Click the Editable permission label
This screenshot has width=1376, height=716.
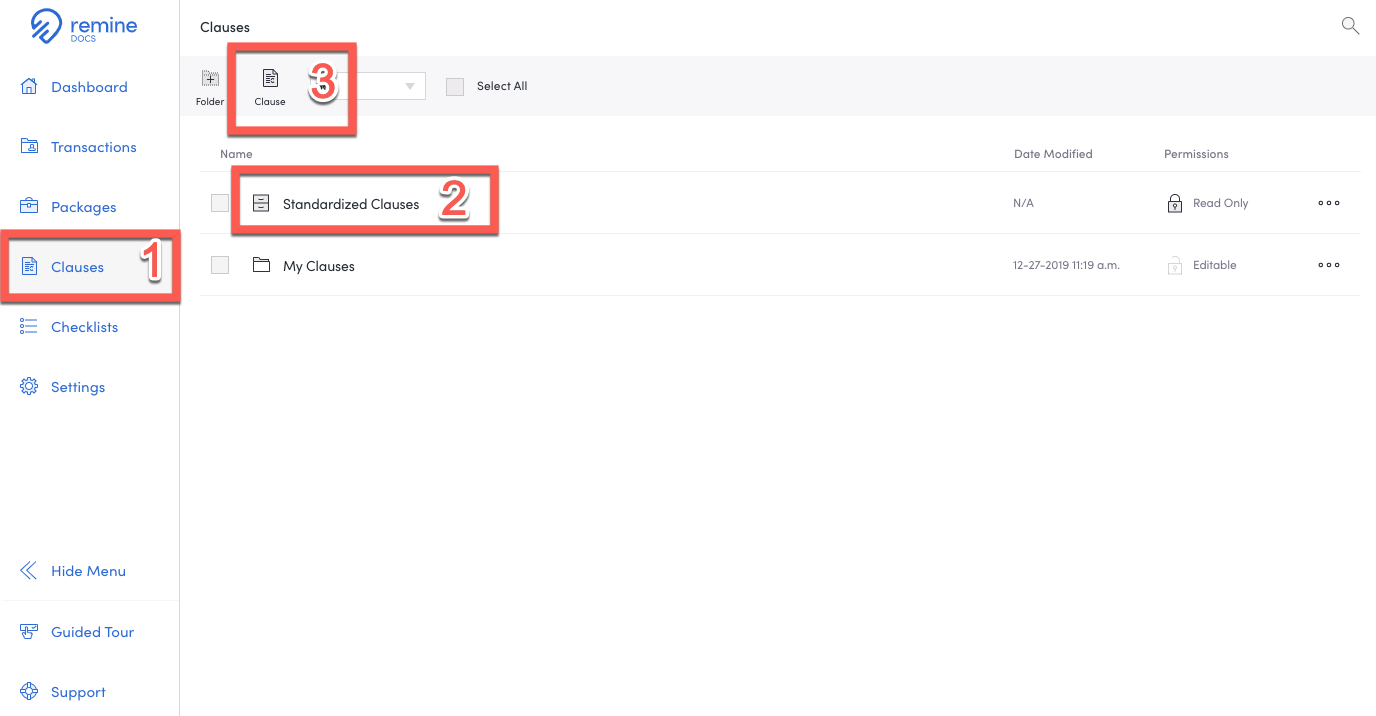click(x=1215, y=265)
